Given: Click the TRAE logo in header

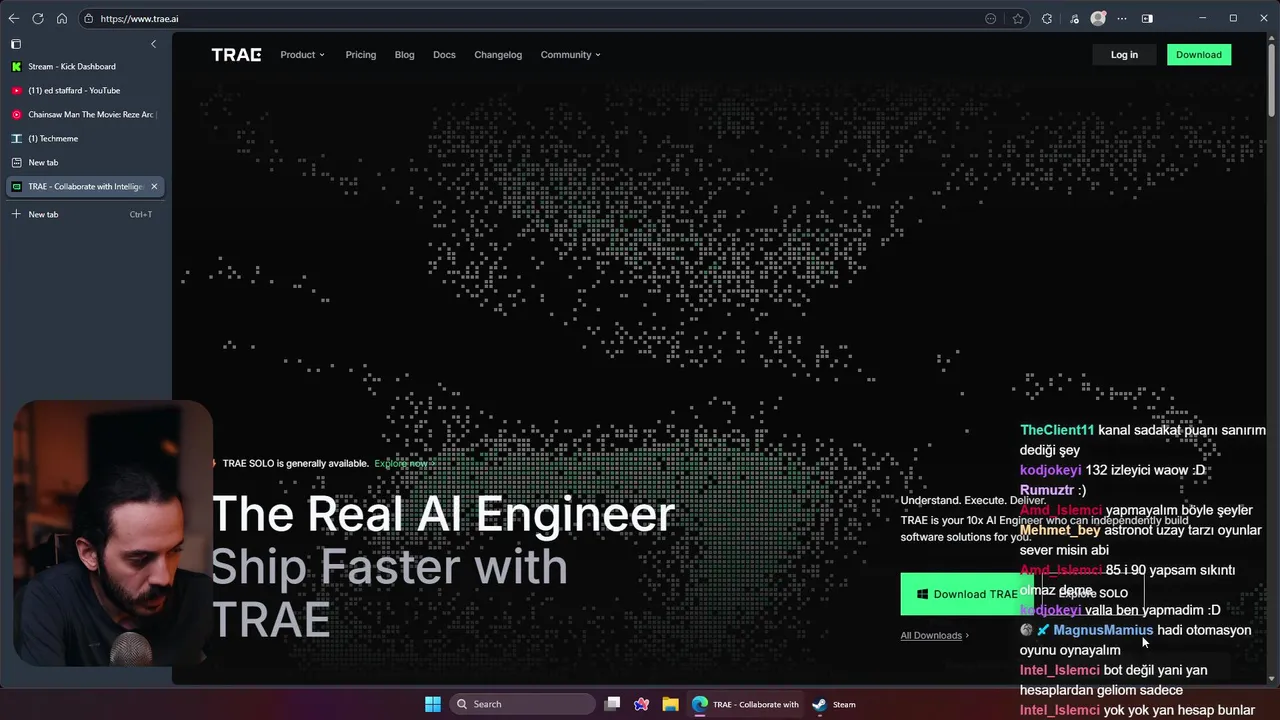Looking at the screenshot, I should pos(236,55).
